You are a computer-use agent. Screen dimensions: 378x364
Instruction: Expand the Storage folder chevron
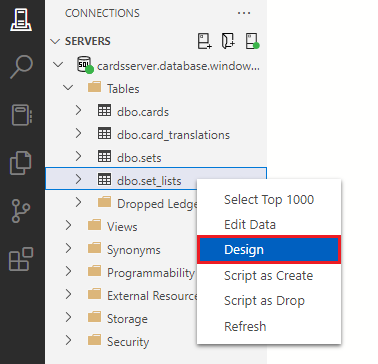click(68, 318)
